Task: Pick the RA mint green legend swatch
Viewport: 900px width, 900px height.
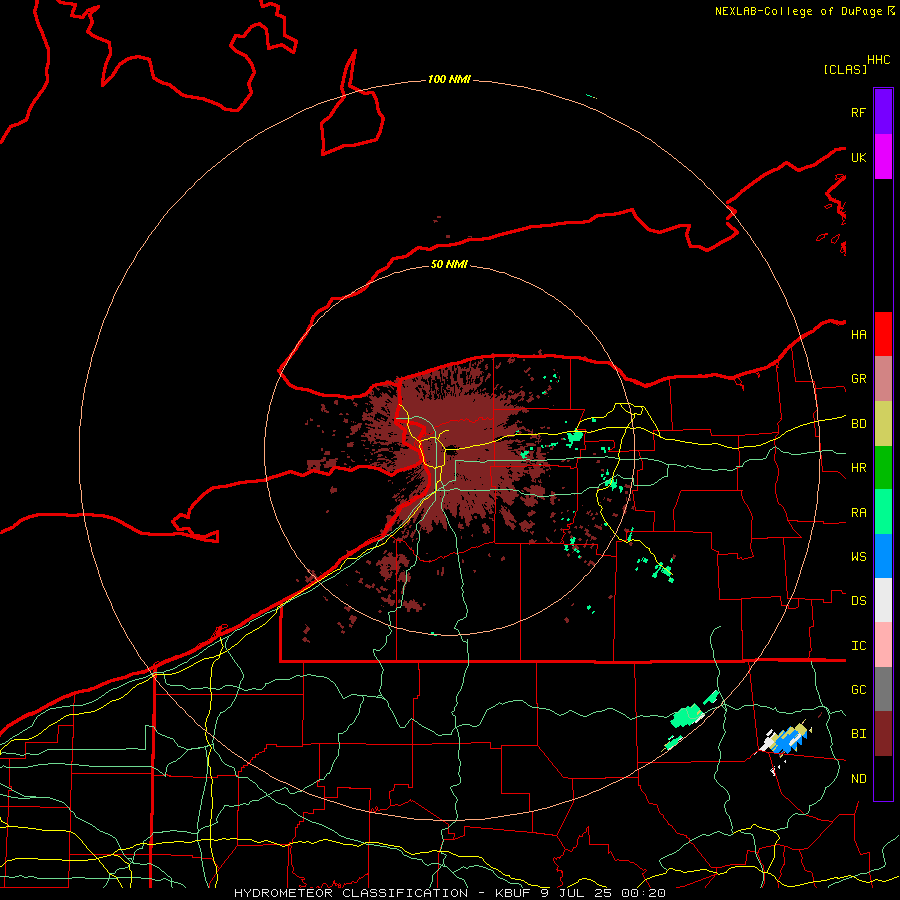Action: (883, 512)
